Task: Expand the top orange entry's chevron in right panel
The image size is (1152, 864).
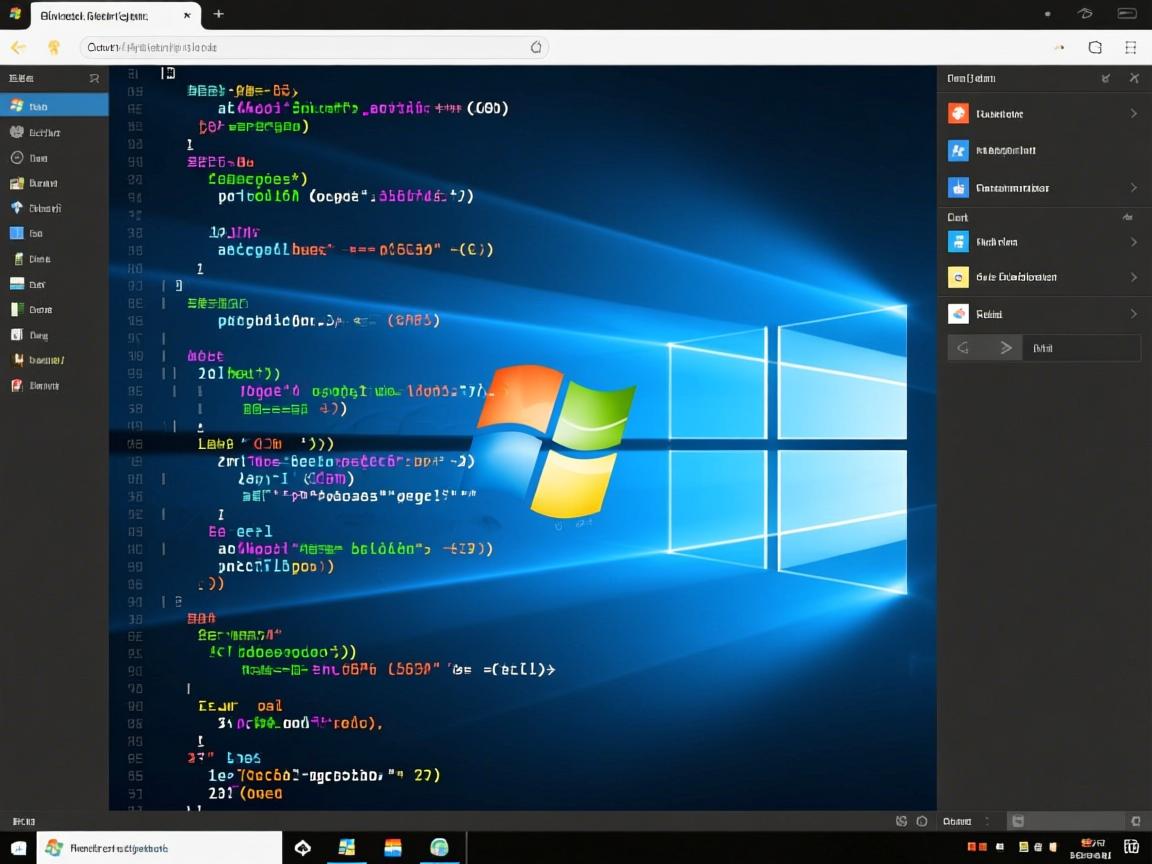Action: (x=1133, y=113)
